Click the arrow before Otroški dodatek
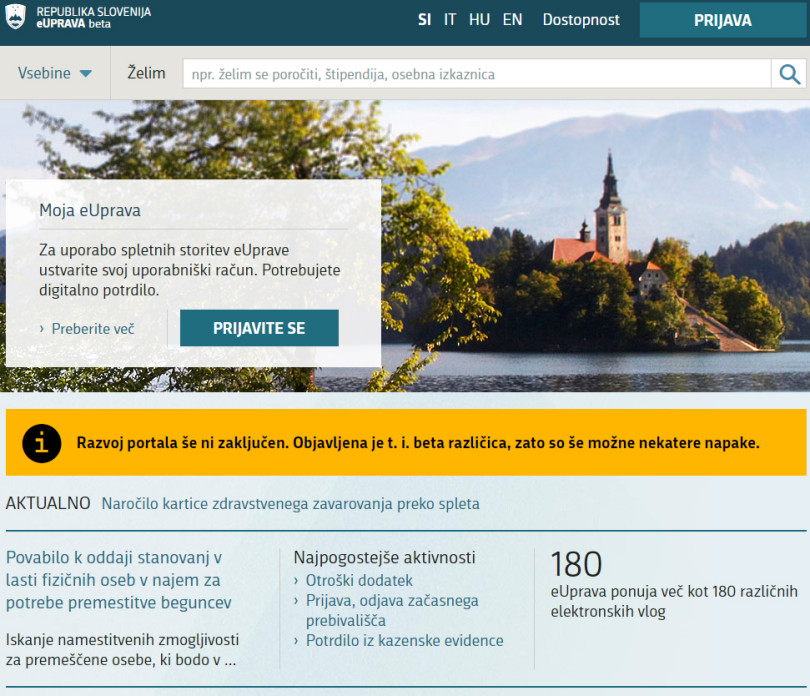Image resolution: width=810 pixels, height=696 pixels. (x=296, y=578)
